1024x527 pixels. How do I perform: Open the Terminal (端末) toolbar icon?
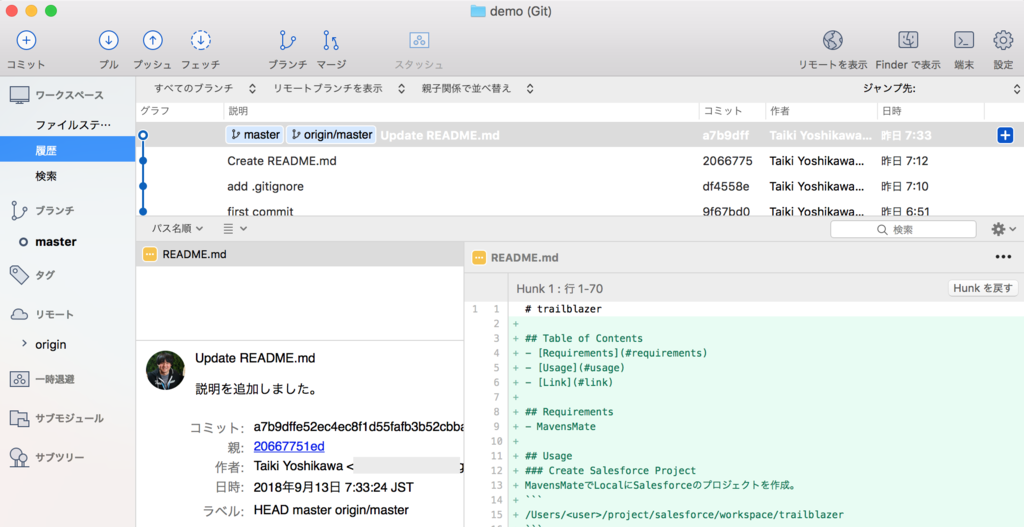964,40
